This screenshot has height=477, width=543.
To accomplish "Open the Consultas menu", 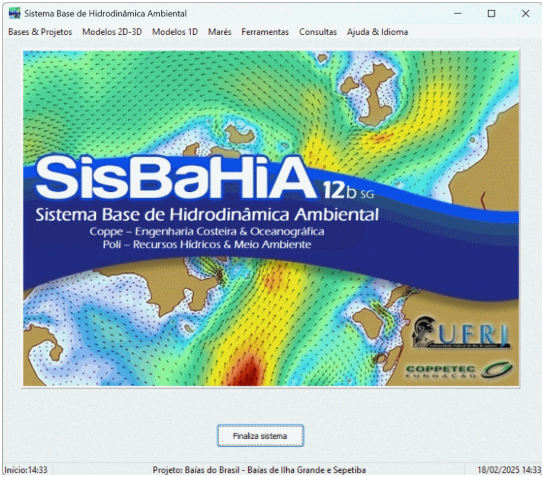I will click(x=318, y=32).
